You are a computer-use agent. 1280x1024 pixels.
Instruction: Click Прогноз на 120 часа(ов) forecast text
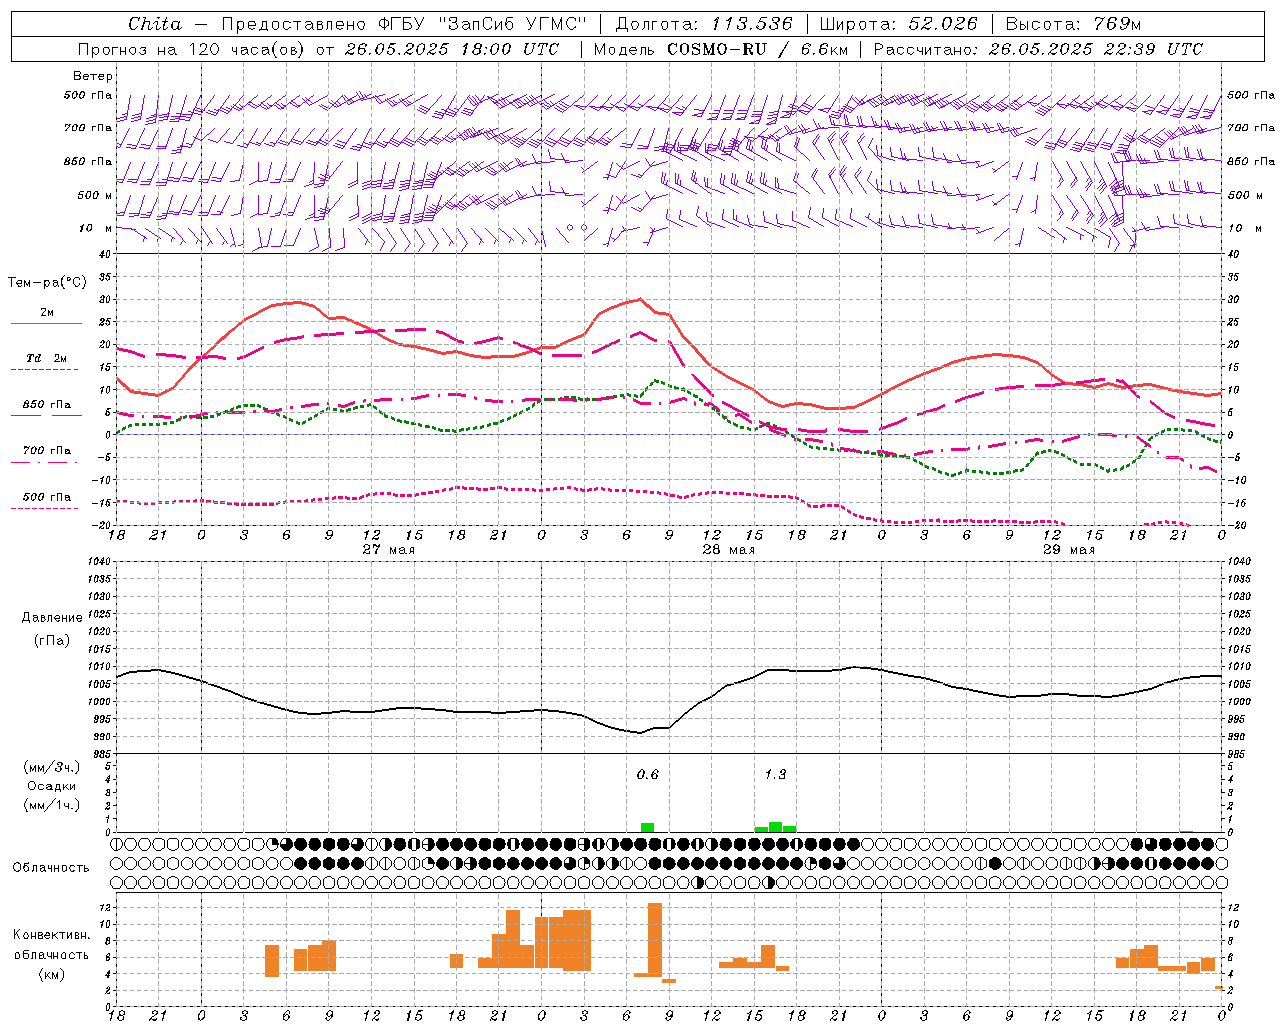coord(190,49)
